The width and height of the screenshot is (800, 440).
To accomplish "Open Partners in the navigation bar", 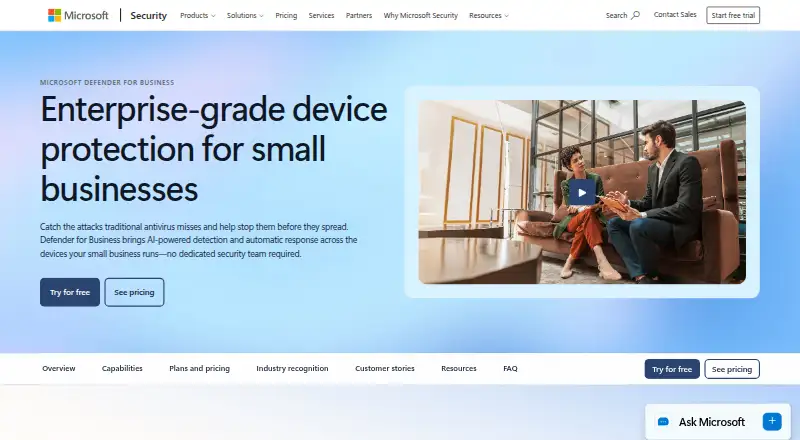I will point(359,15).
